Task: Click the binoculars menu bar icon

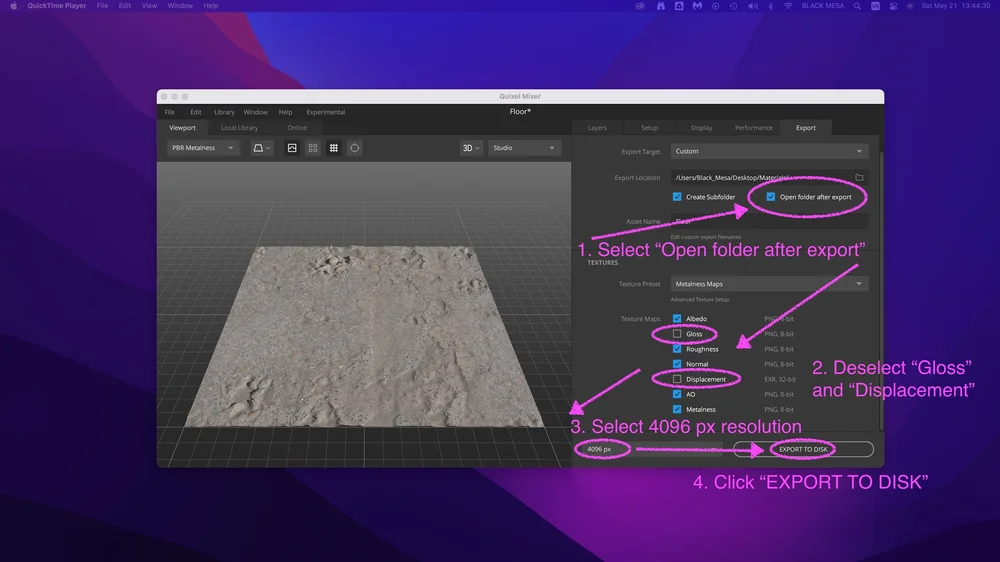Action: pos(661,6)
